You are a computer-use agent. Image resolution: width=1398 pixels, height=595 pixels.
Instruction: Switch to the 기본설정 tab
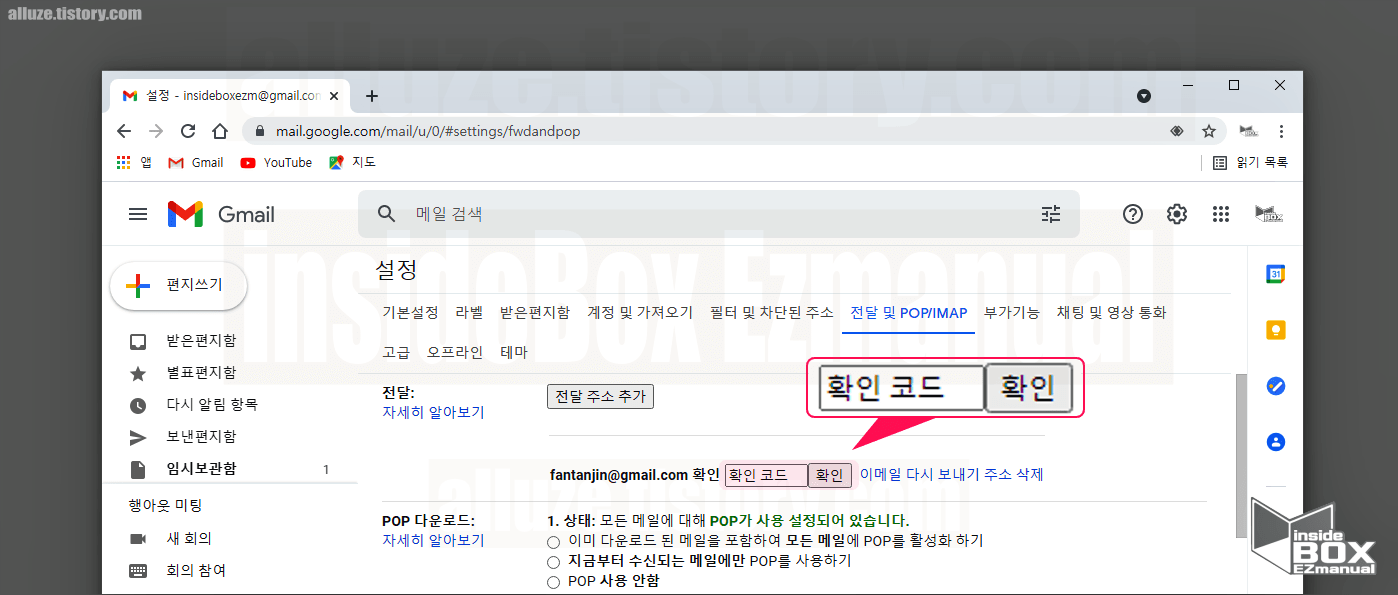tap(410, 313)
